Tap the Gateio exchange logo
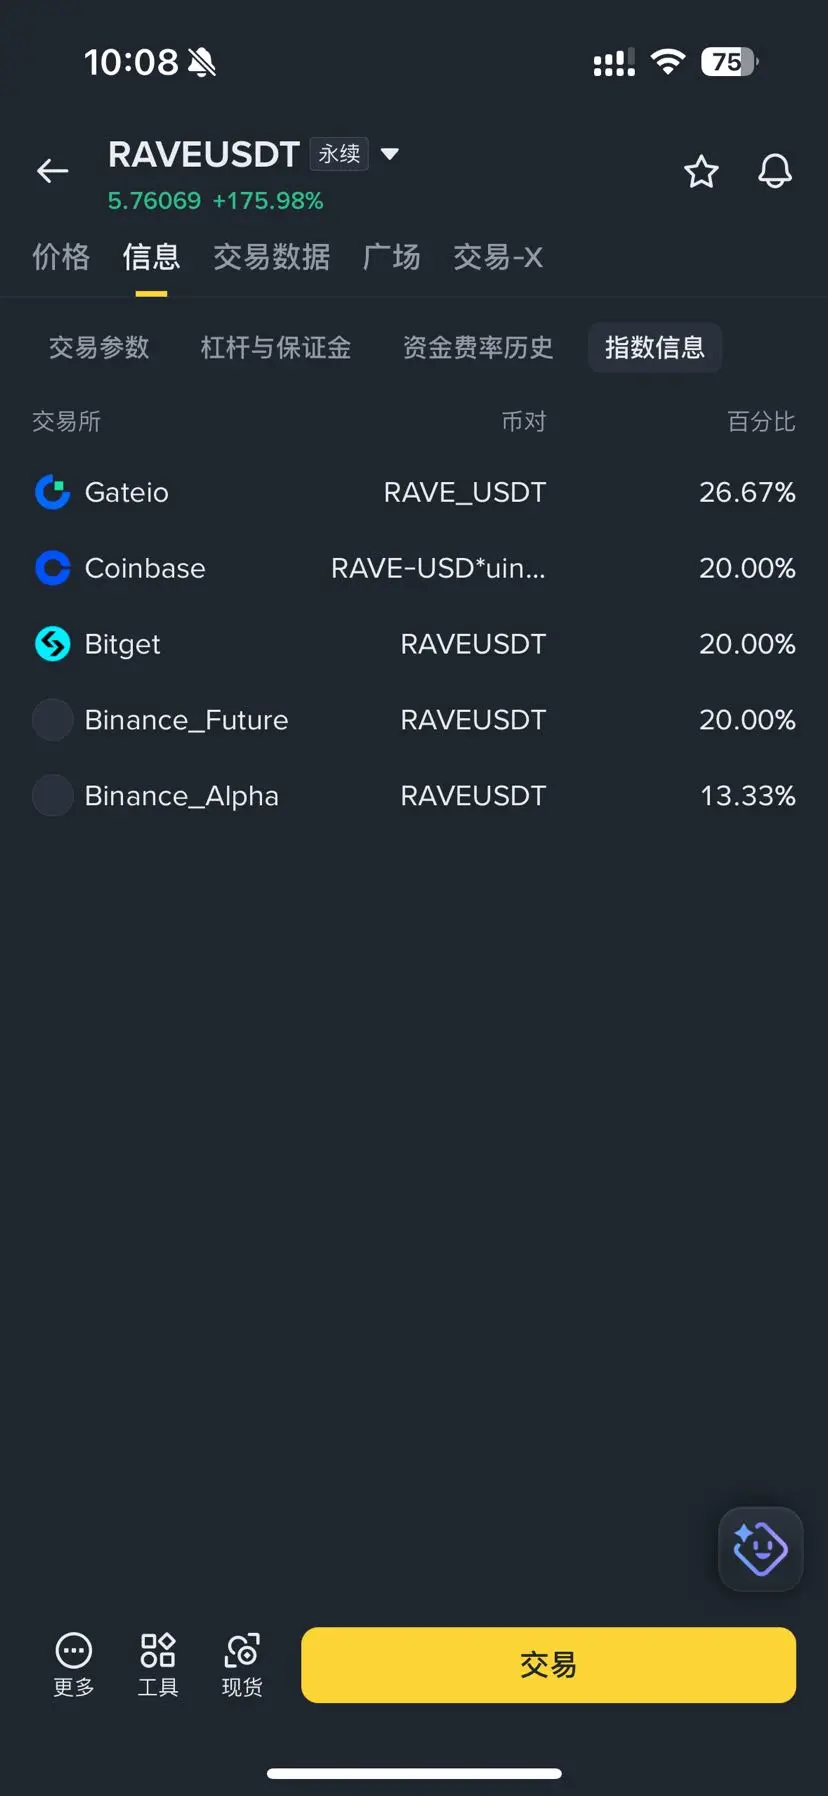 [x=53, y=492]
